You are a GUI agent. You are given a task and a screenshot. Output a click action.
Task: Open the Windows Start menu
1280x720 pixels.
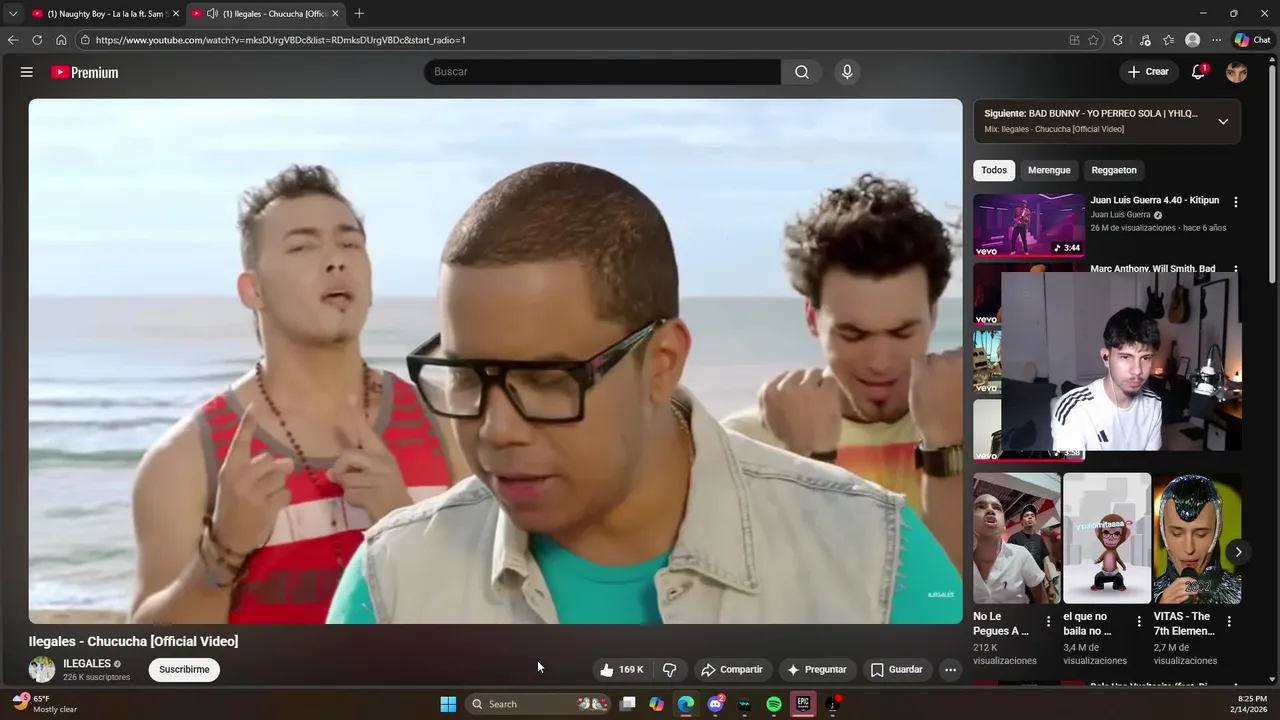[448, 704]
